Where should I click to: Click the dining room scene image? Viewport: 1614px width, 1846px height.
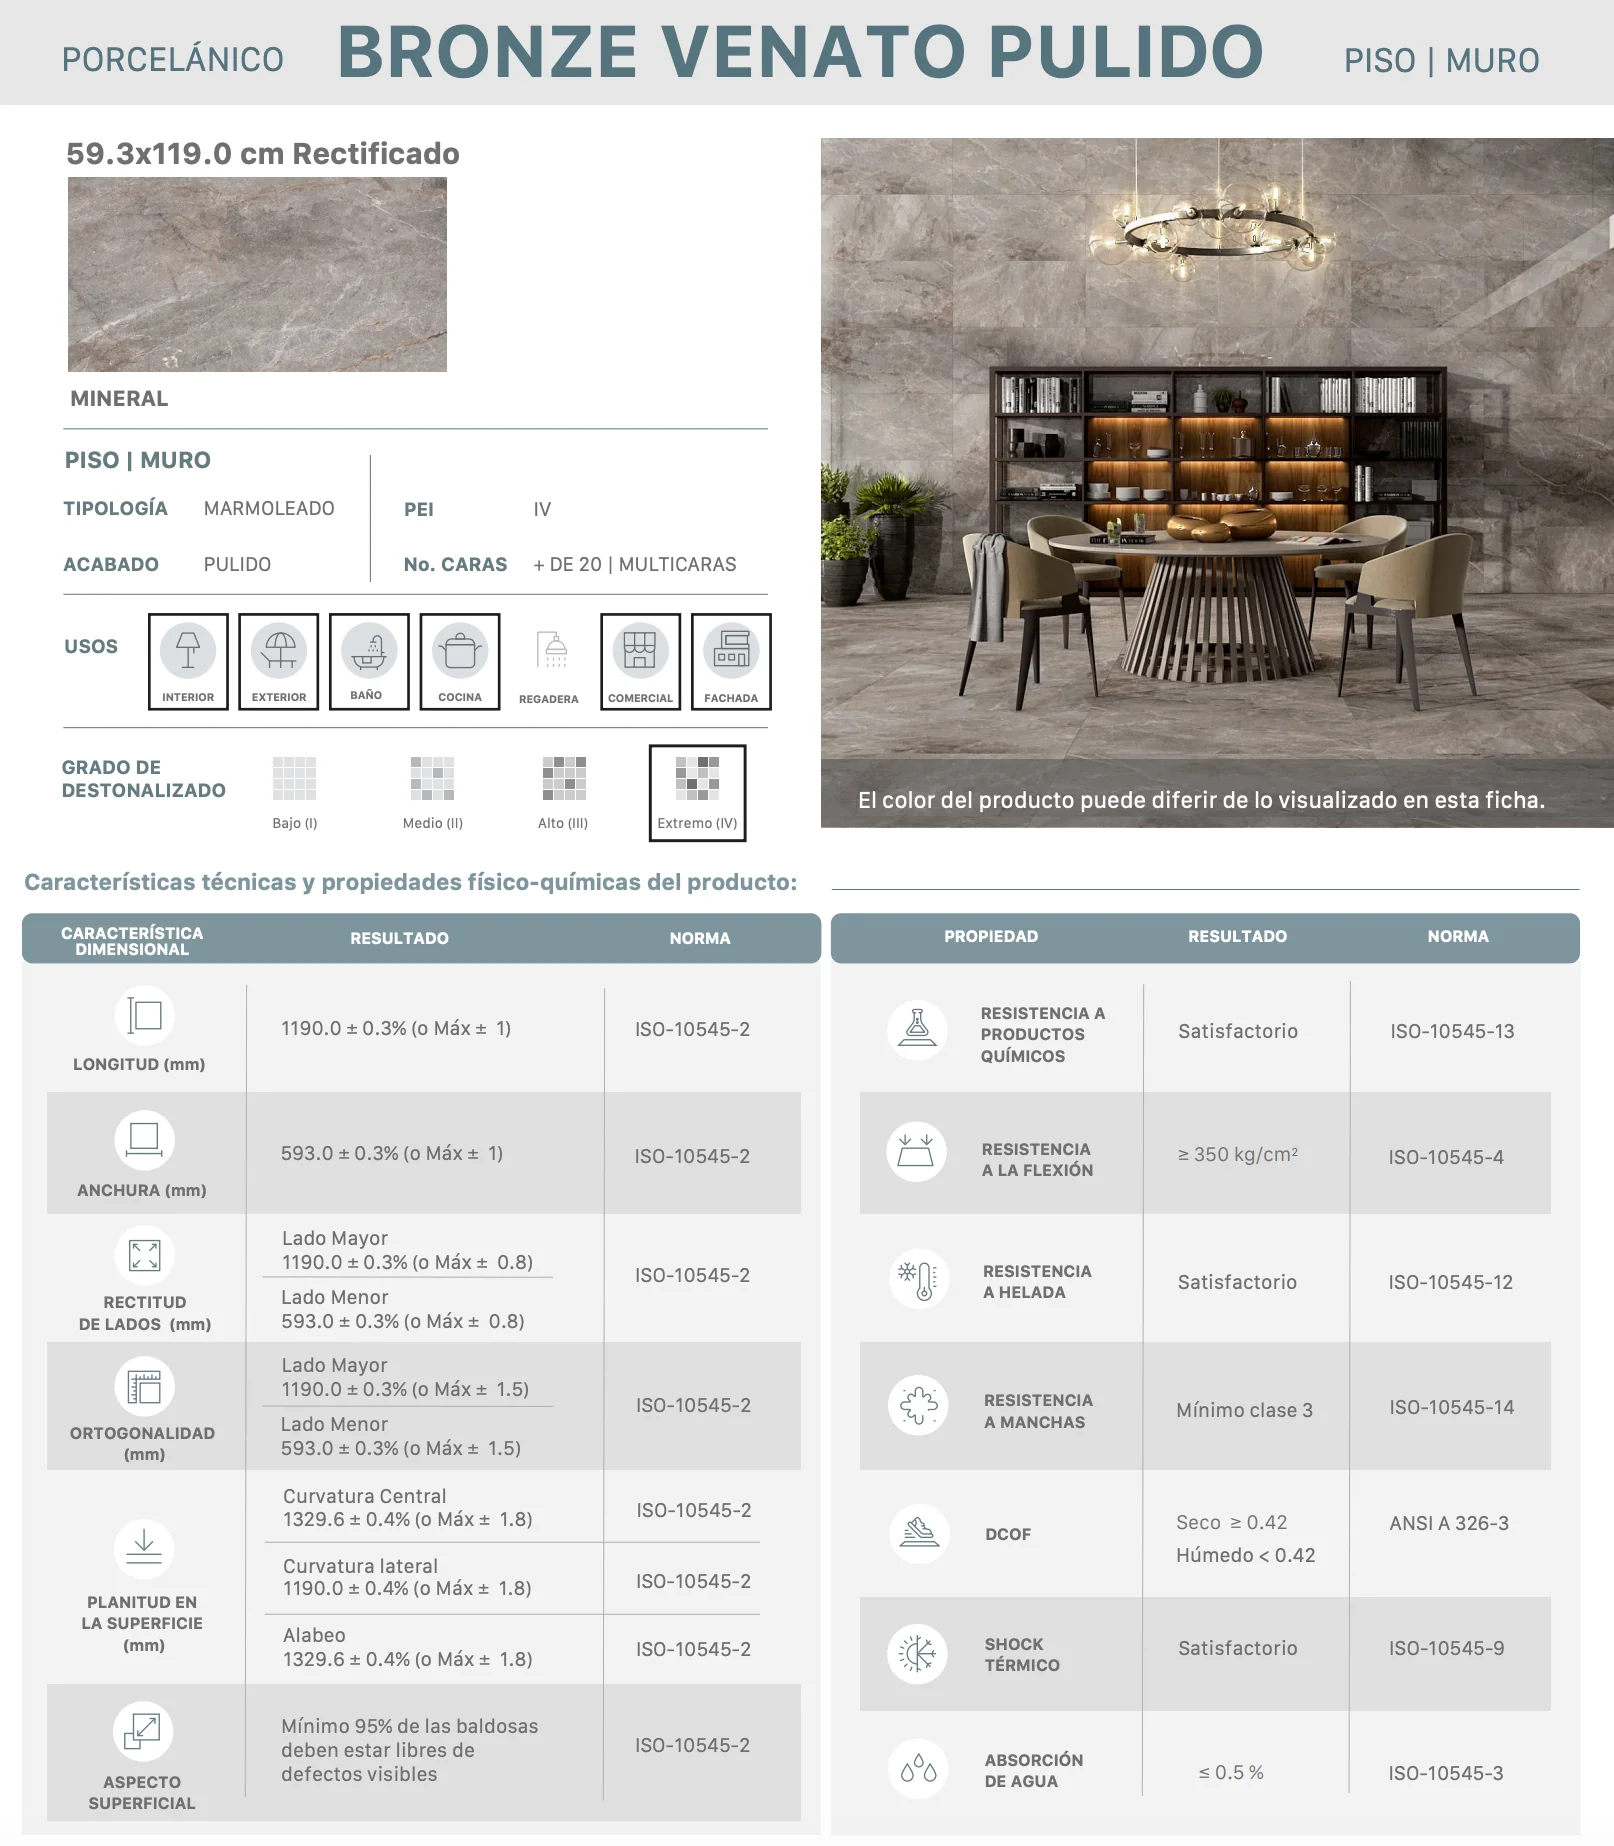coord(1217,482)
